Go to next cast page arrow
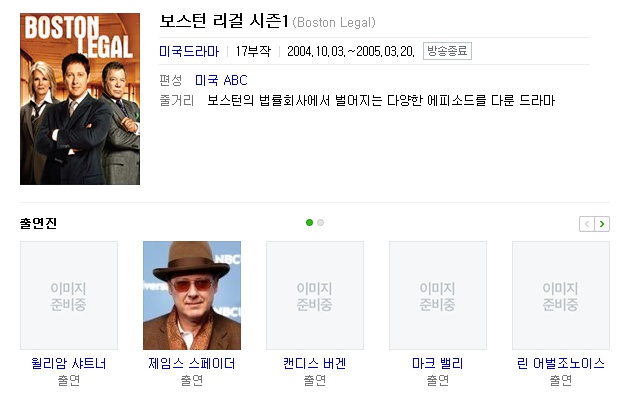Viewport: 621px width, 398px height. 602,224
